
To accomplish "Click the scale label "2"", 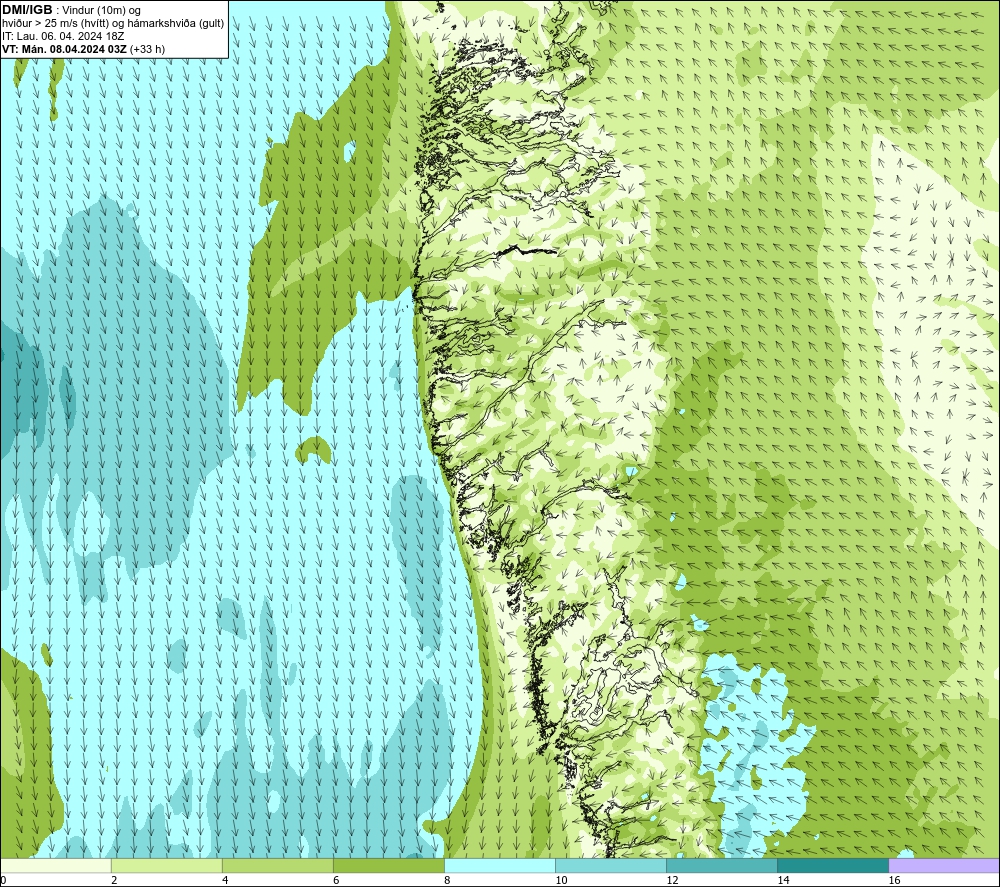I will coord(114,881).
